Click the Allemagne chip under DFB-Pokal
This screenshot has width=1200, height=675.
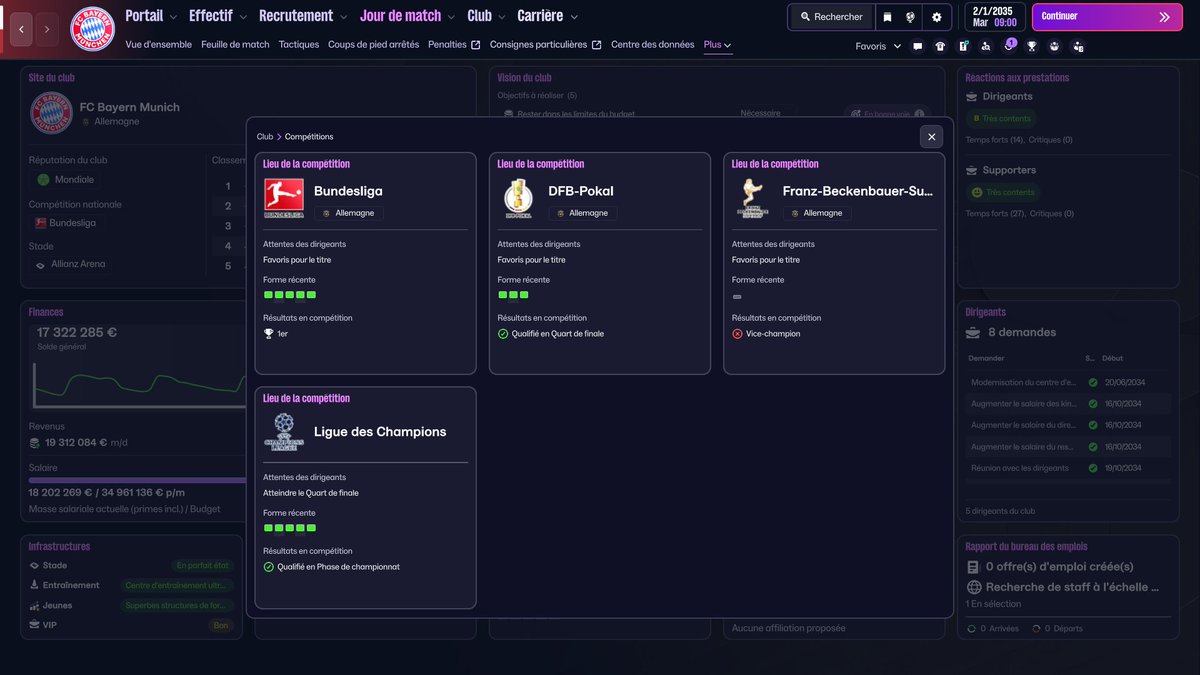click(x=583, y=213)
